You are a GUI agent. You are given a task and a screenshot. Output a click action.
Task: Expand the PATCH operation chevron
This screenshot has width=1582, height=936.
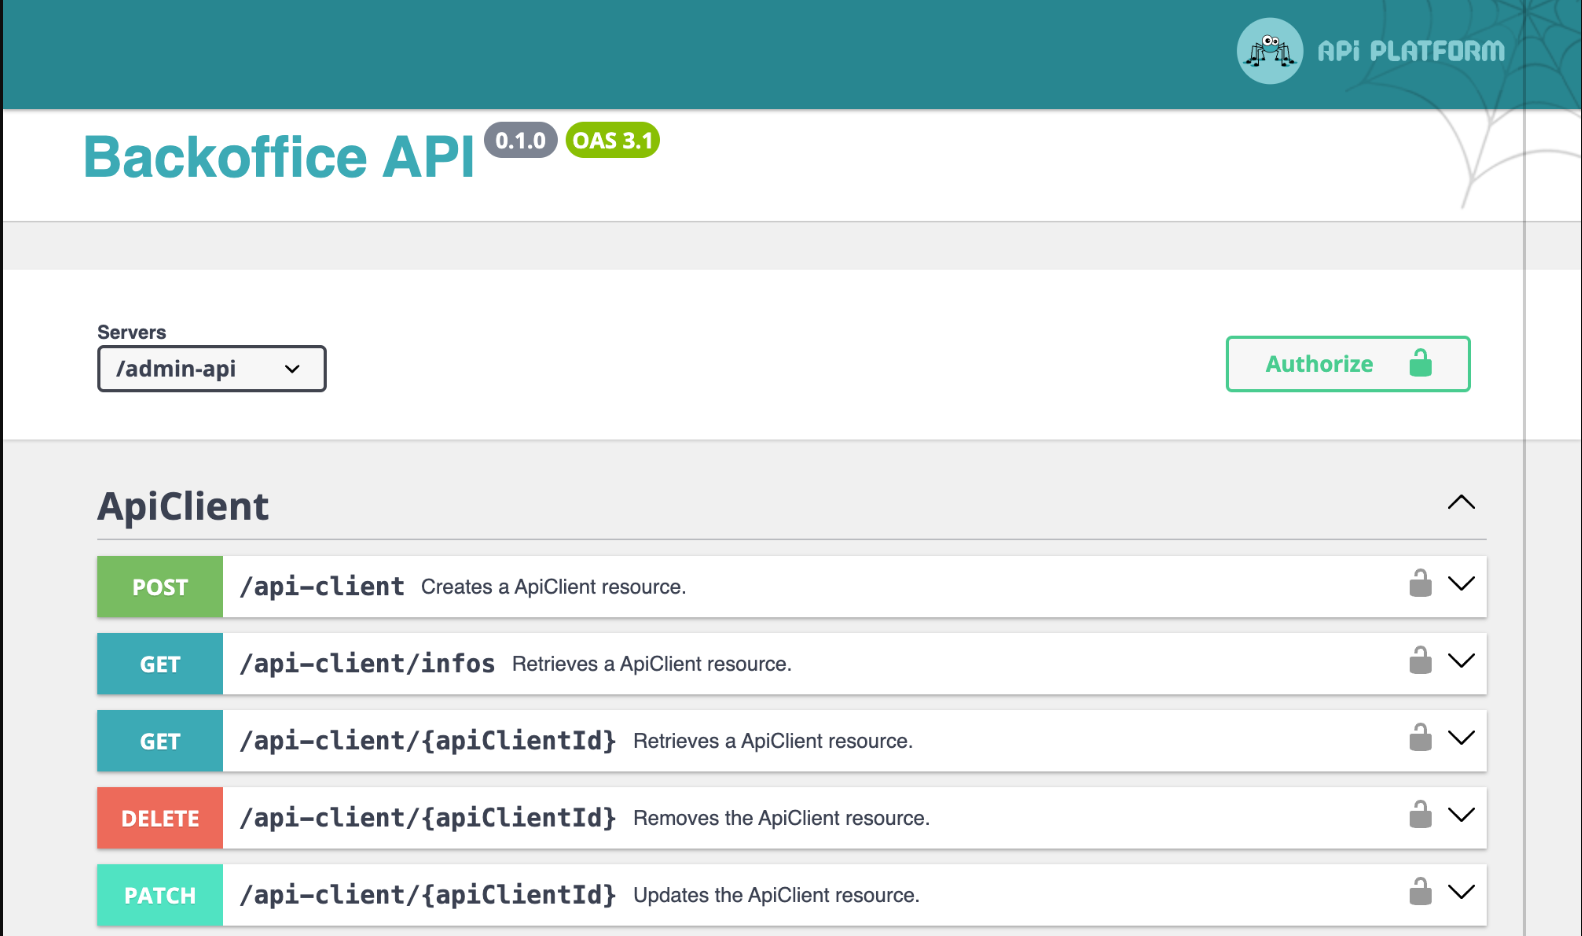(x=1461, y=892)
